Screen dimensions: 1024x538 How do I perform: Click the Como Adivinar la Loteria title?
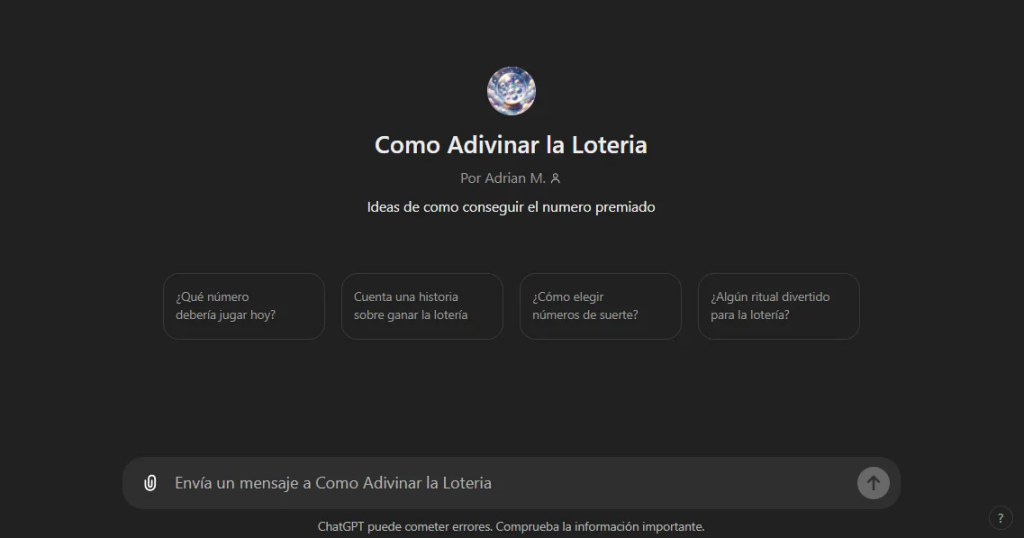tap(511, 145)
